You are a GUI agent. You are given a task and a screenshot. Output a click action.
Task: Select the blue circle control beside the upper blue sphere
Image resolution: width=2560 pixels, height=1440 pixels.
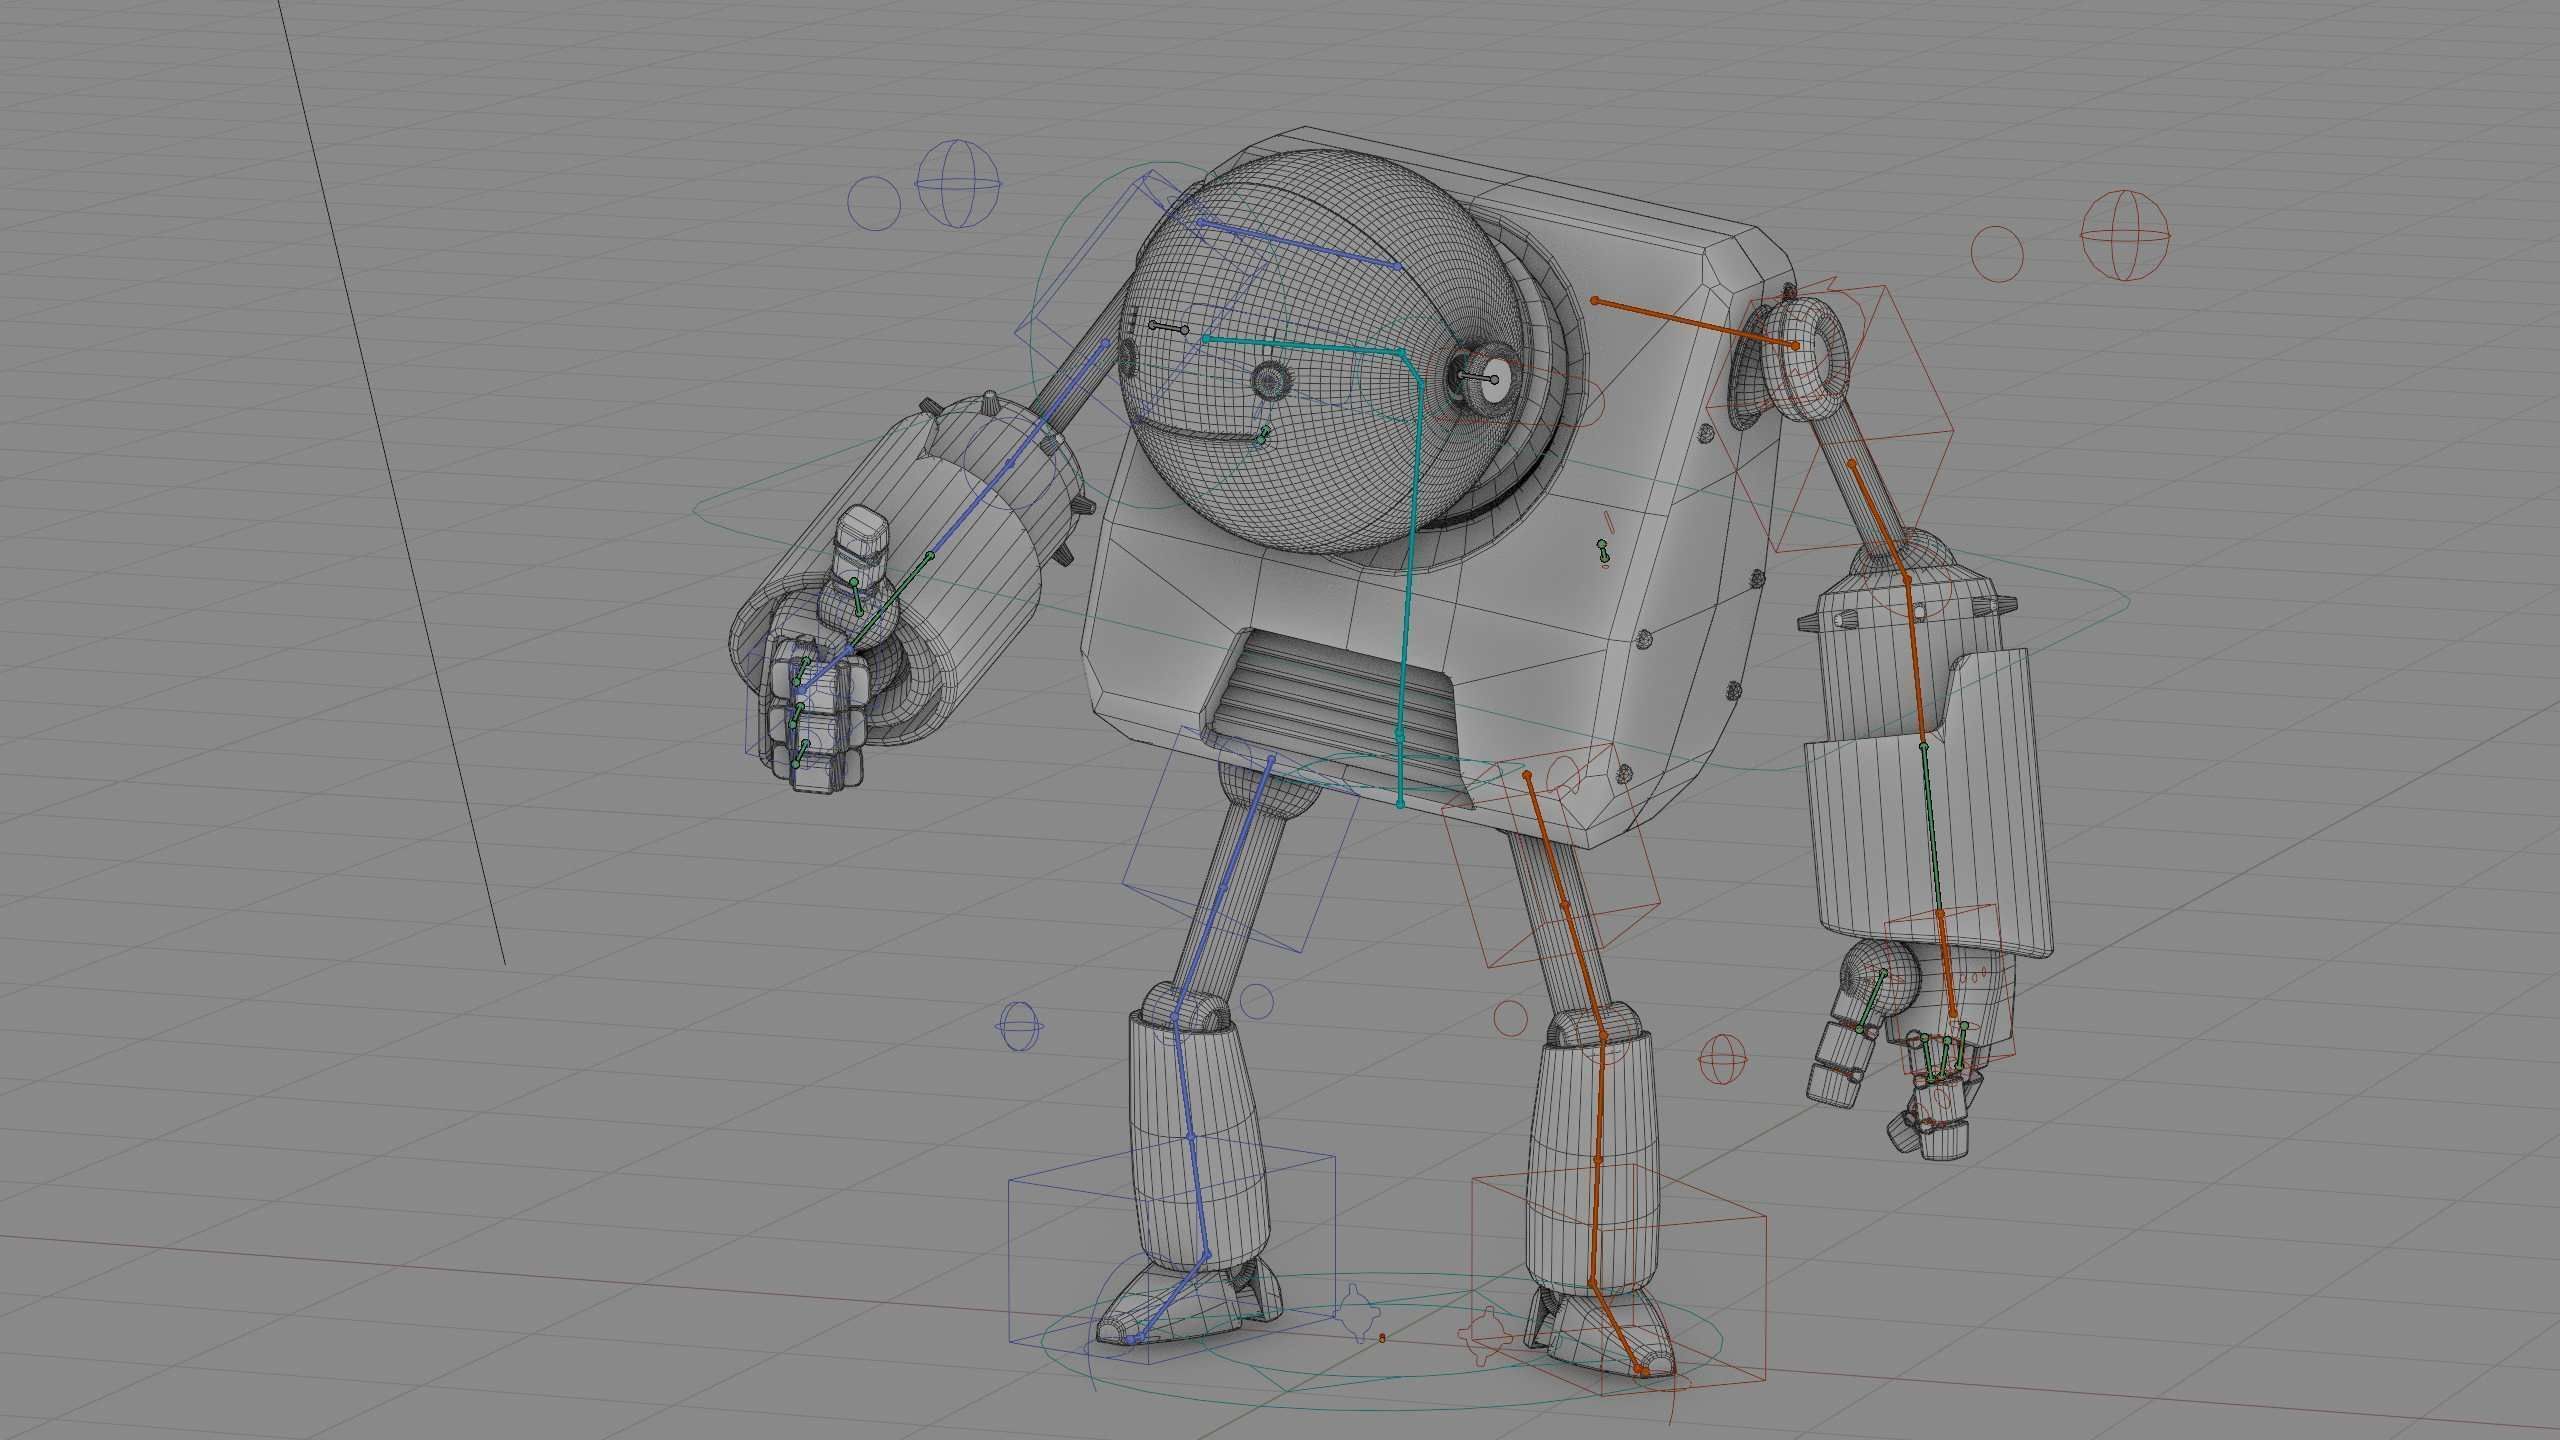[x=874, y=204]
